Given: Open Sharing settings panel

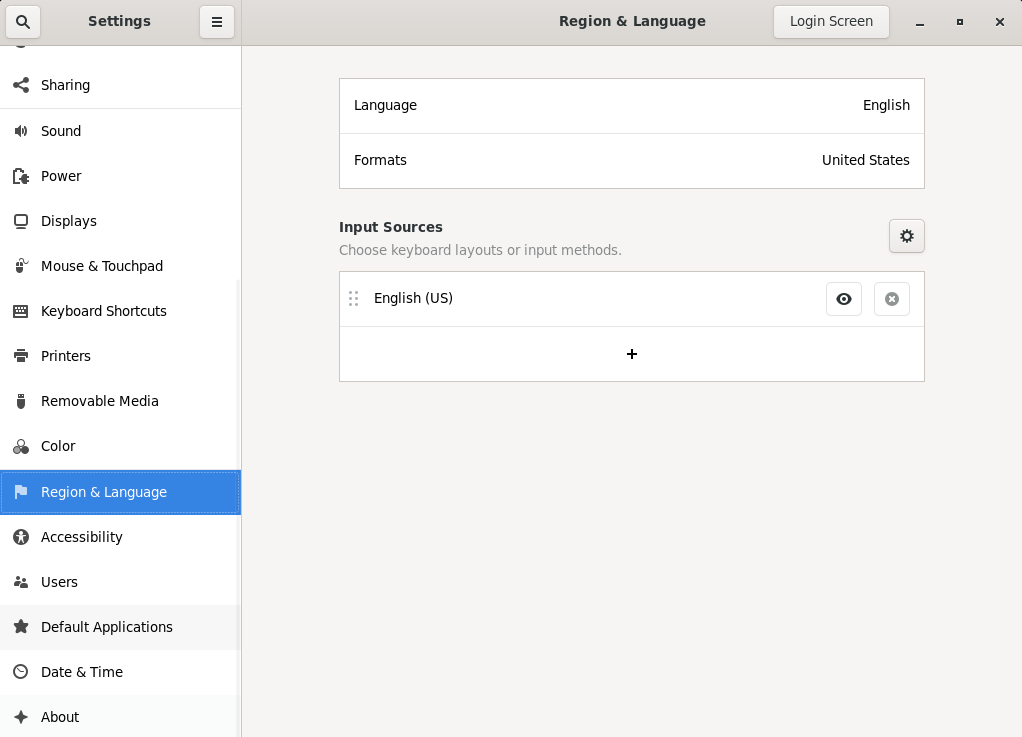Looking at the screenshot, I should click(65, 85).
